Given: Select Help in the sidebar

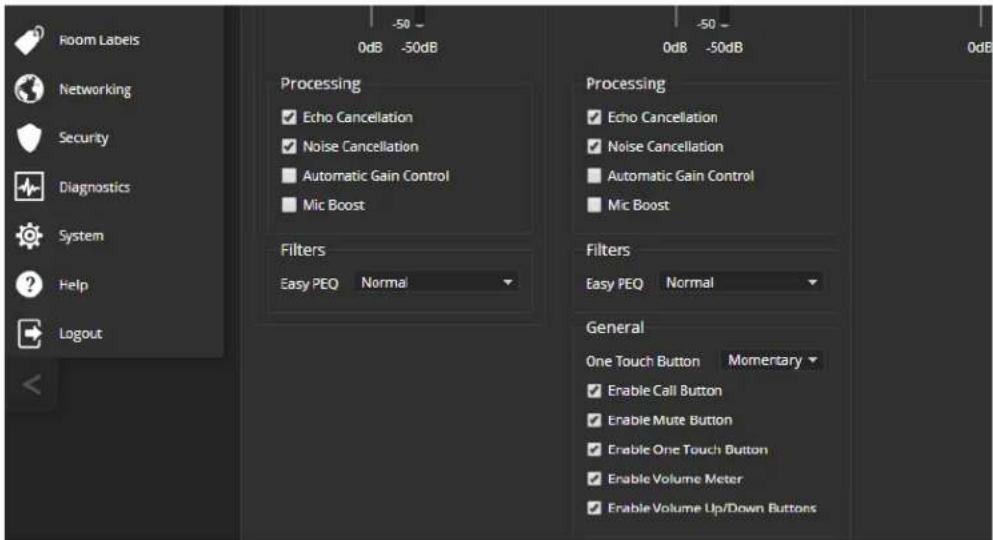Looking at the screenshot, I should pos(73,285).
